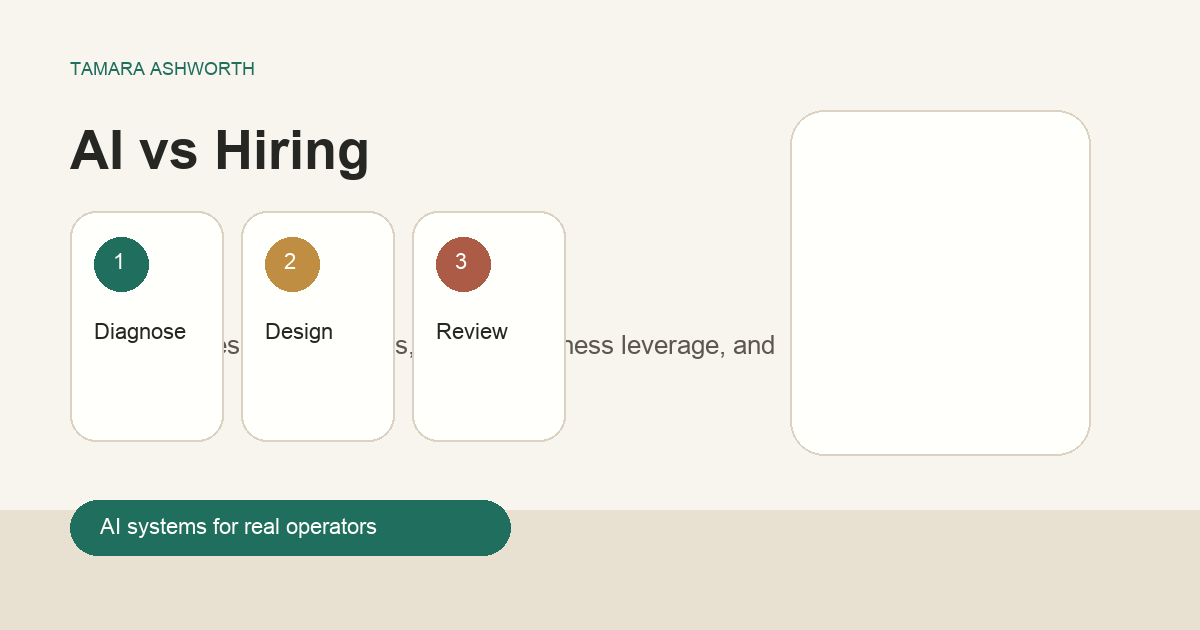This screenshot has width=1200, height=630.
Task: Click the green circle numbered 1
Action: [121, 264]
